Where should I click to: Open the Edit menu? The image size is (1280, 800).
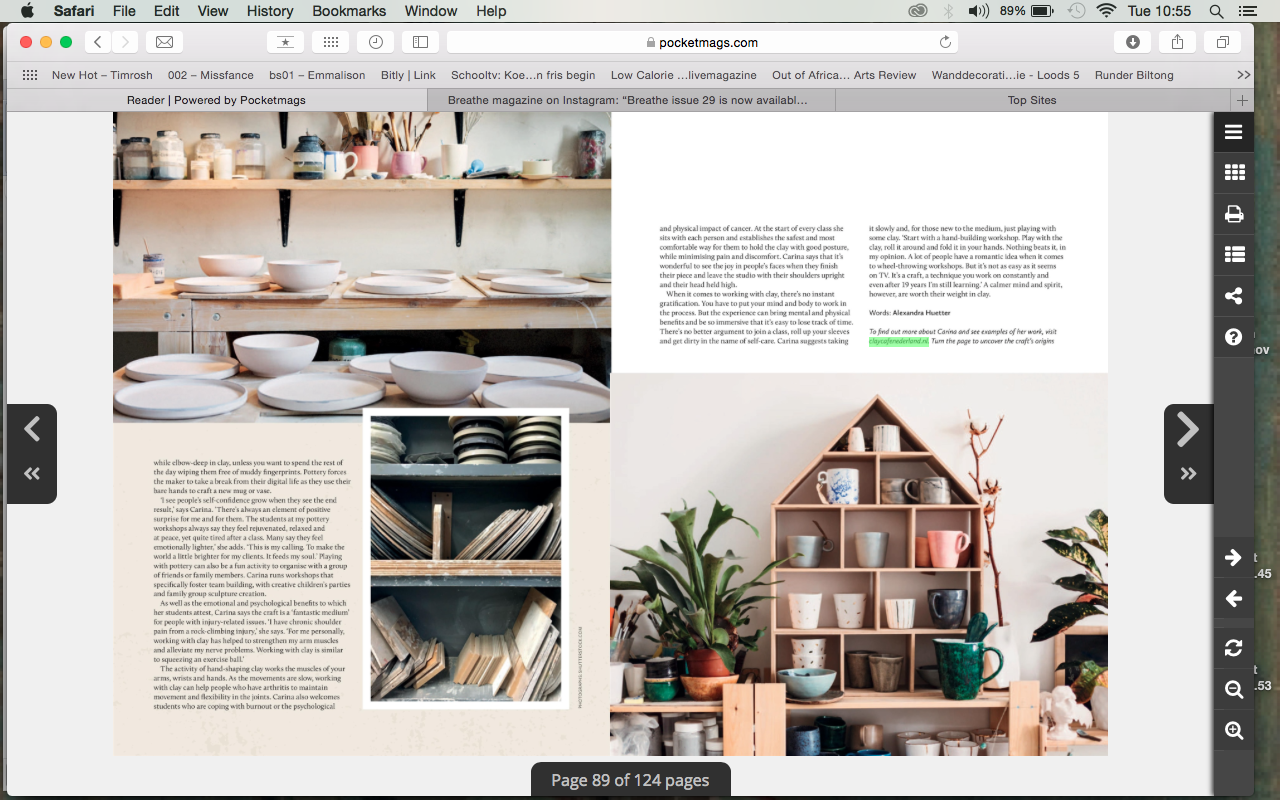167,11
